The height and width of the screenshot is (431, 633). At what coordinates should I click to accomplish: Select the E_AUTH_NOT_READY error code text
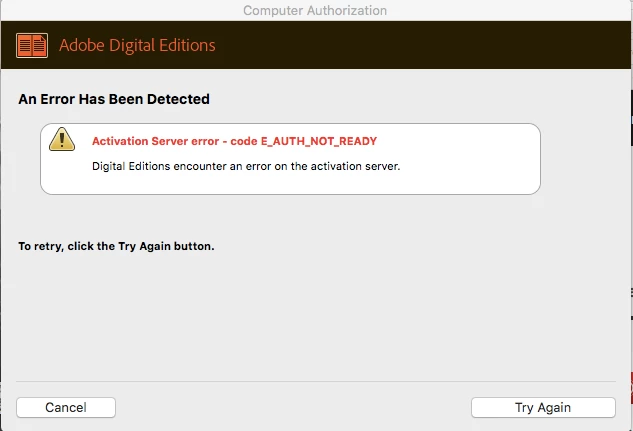pos(319,141)
